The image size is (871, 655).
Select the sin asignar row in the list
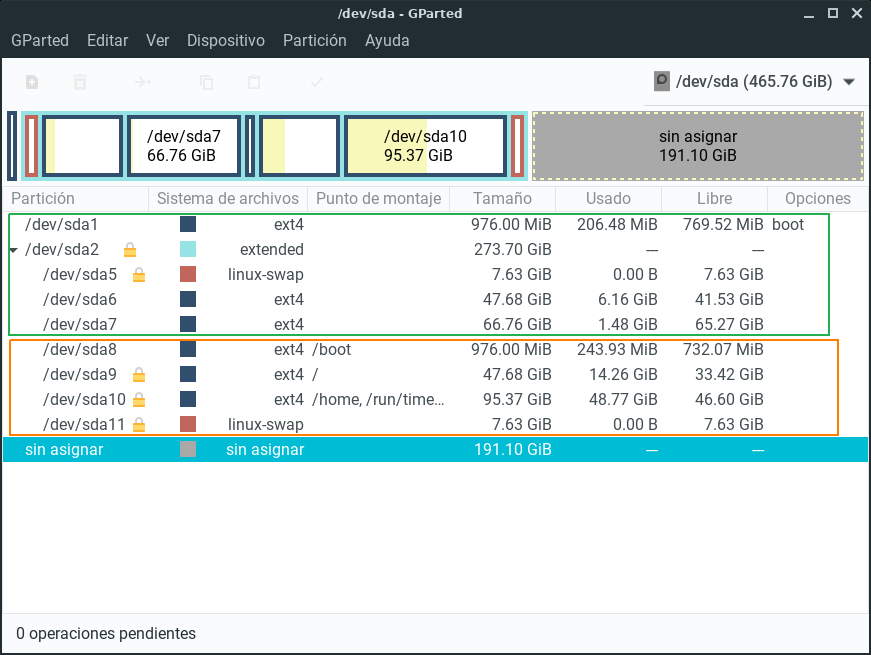[x=436, y=449]
